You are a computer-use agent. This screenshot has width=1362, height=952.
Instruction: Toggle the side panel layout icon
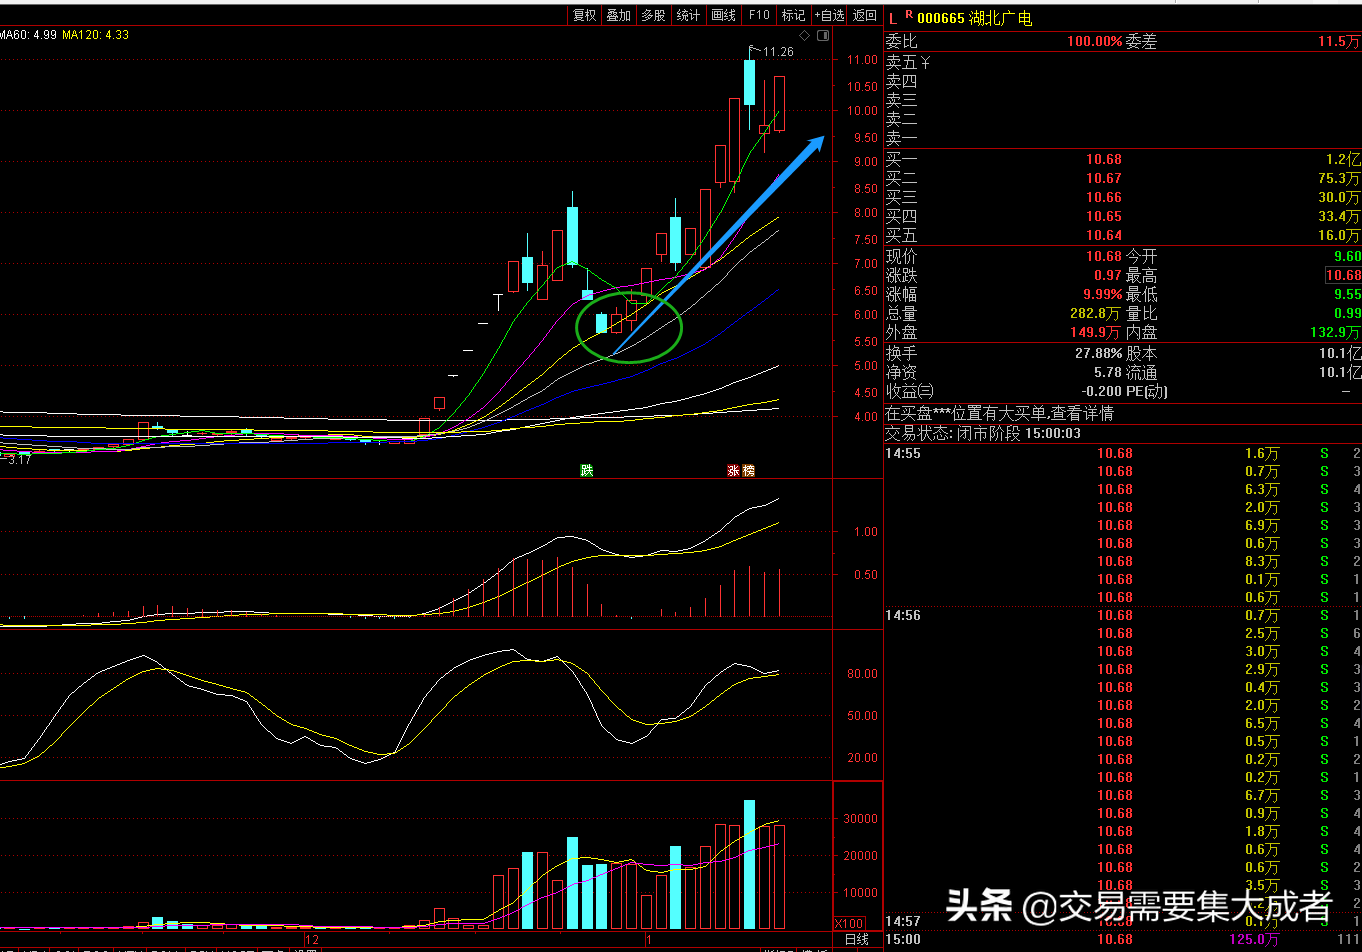click(823, 36)
